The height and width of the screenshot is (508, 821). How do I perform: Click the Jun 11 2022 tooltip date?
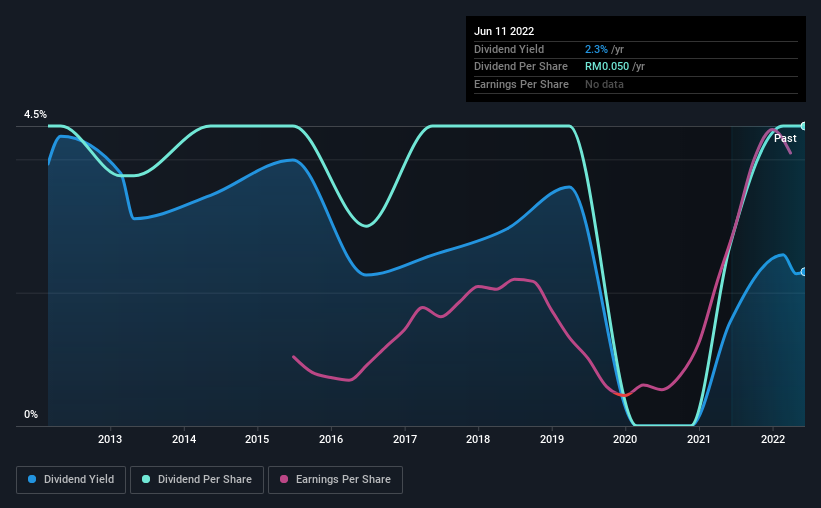(504, 31)
